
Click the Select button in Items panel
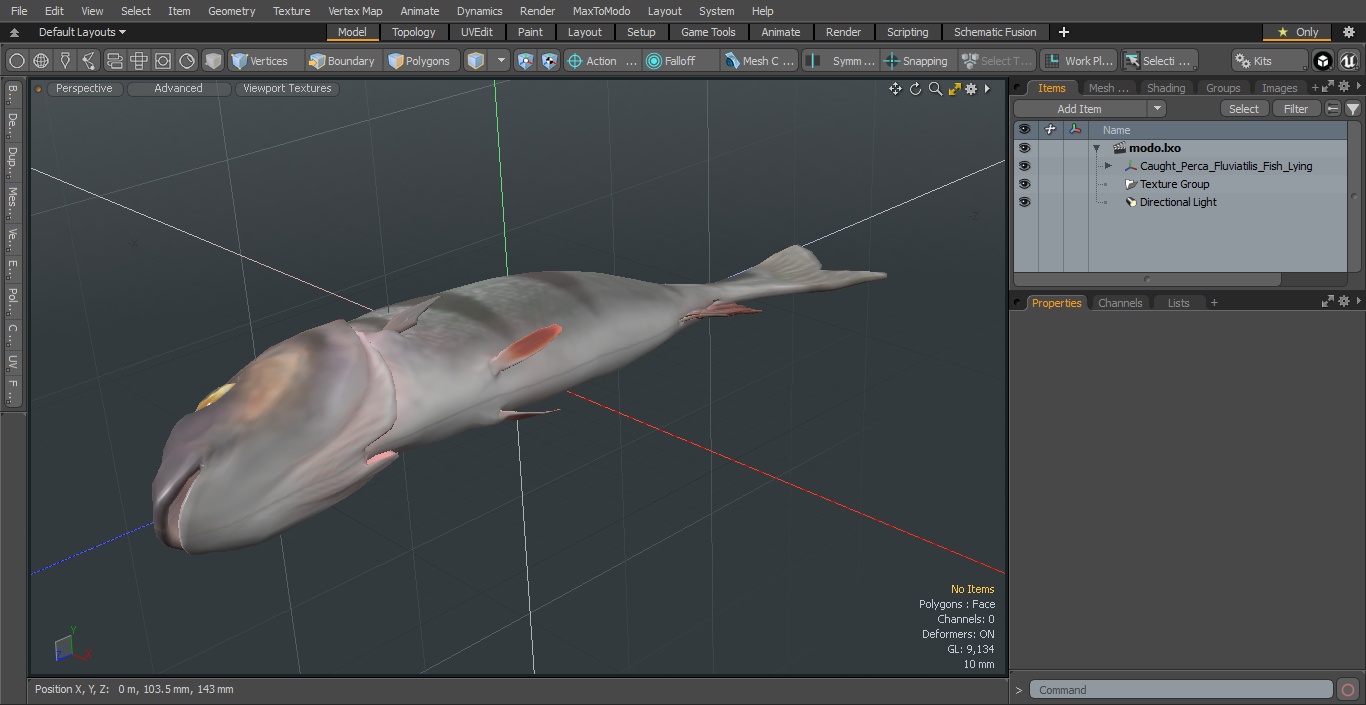(x=1243, y=109)
